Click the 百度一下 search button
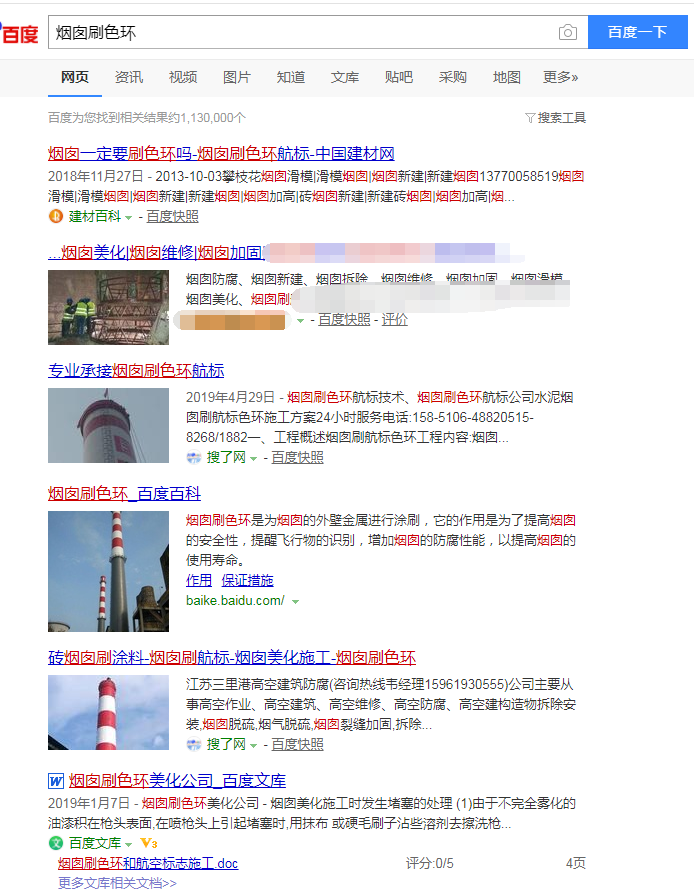 click(x=637, y=32)
